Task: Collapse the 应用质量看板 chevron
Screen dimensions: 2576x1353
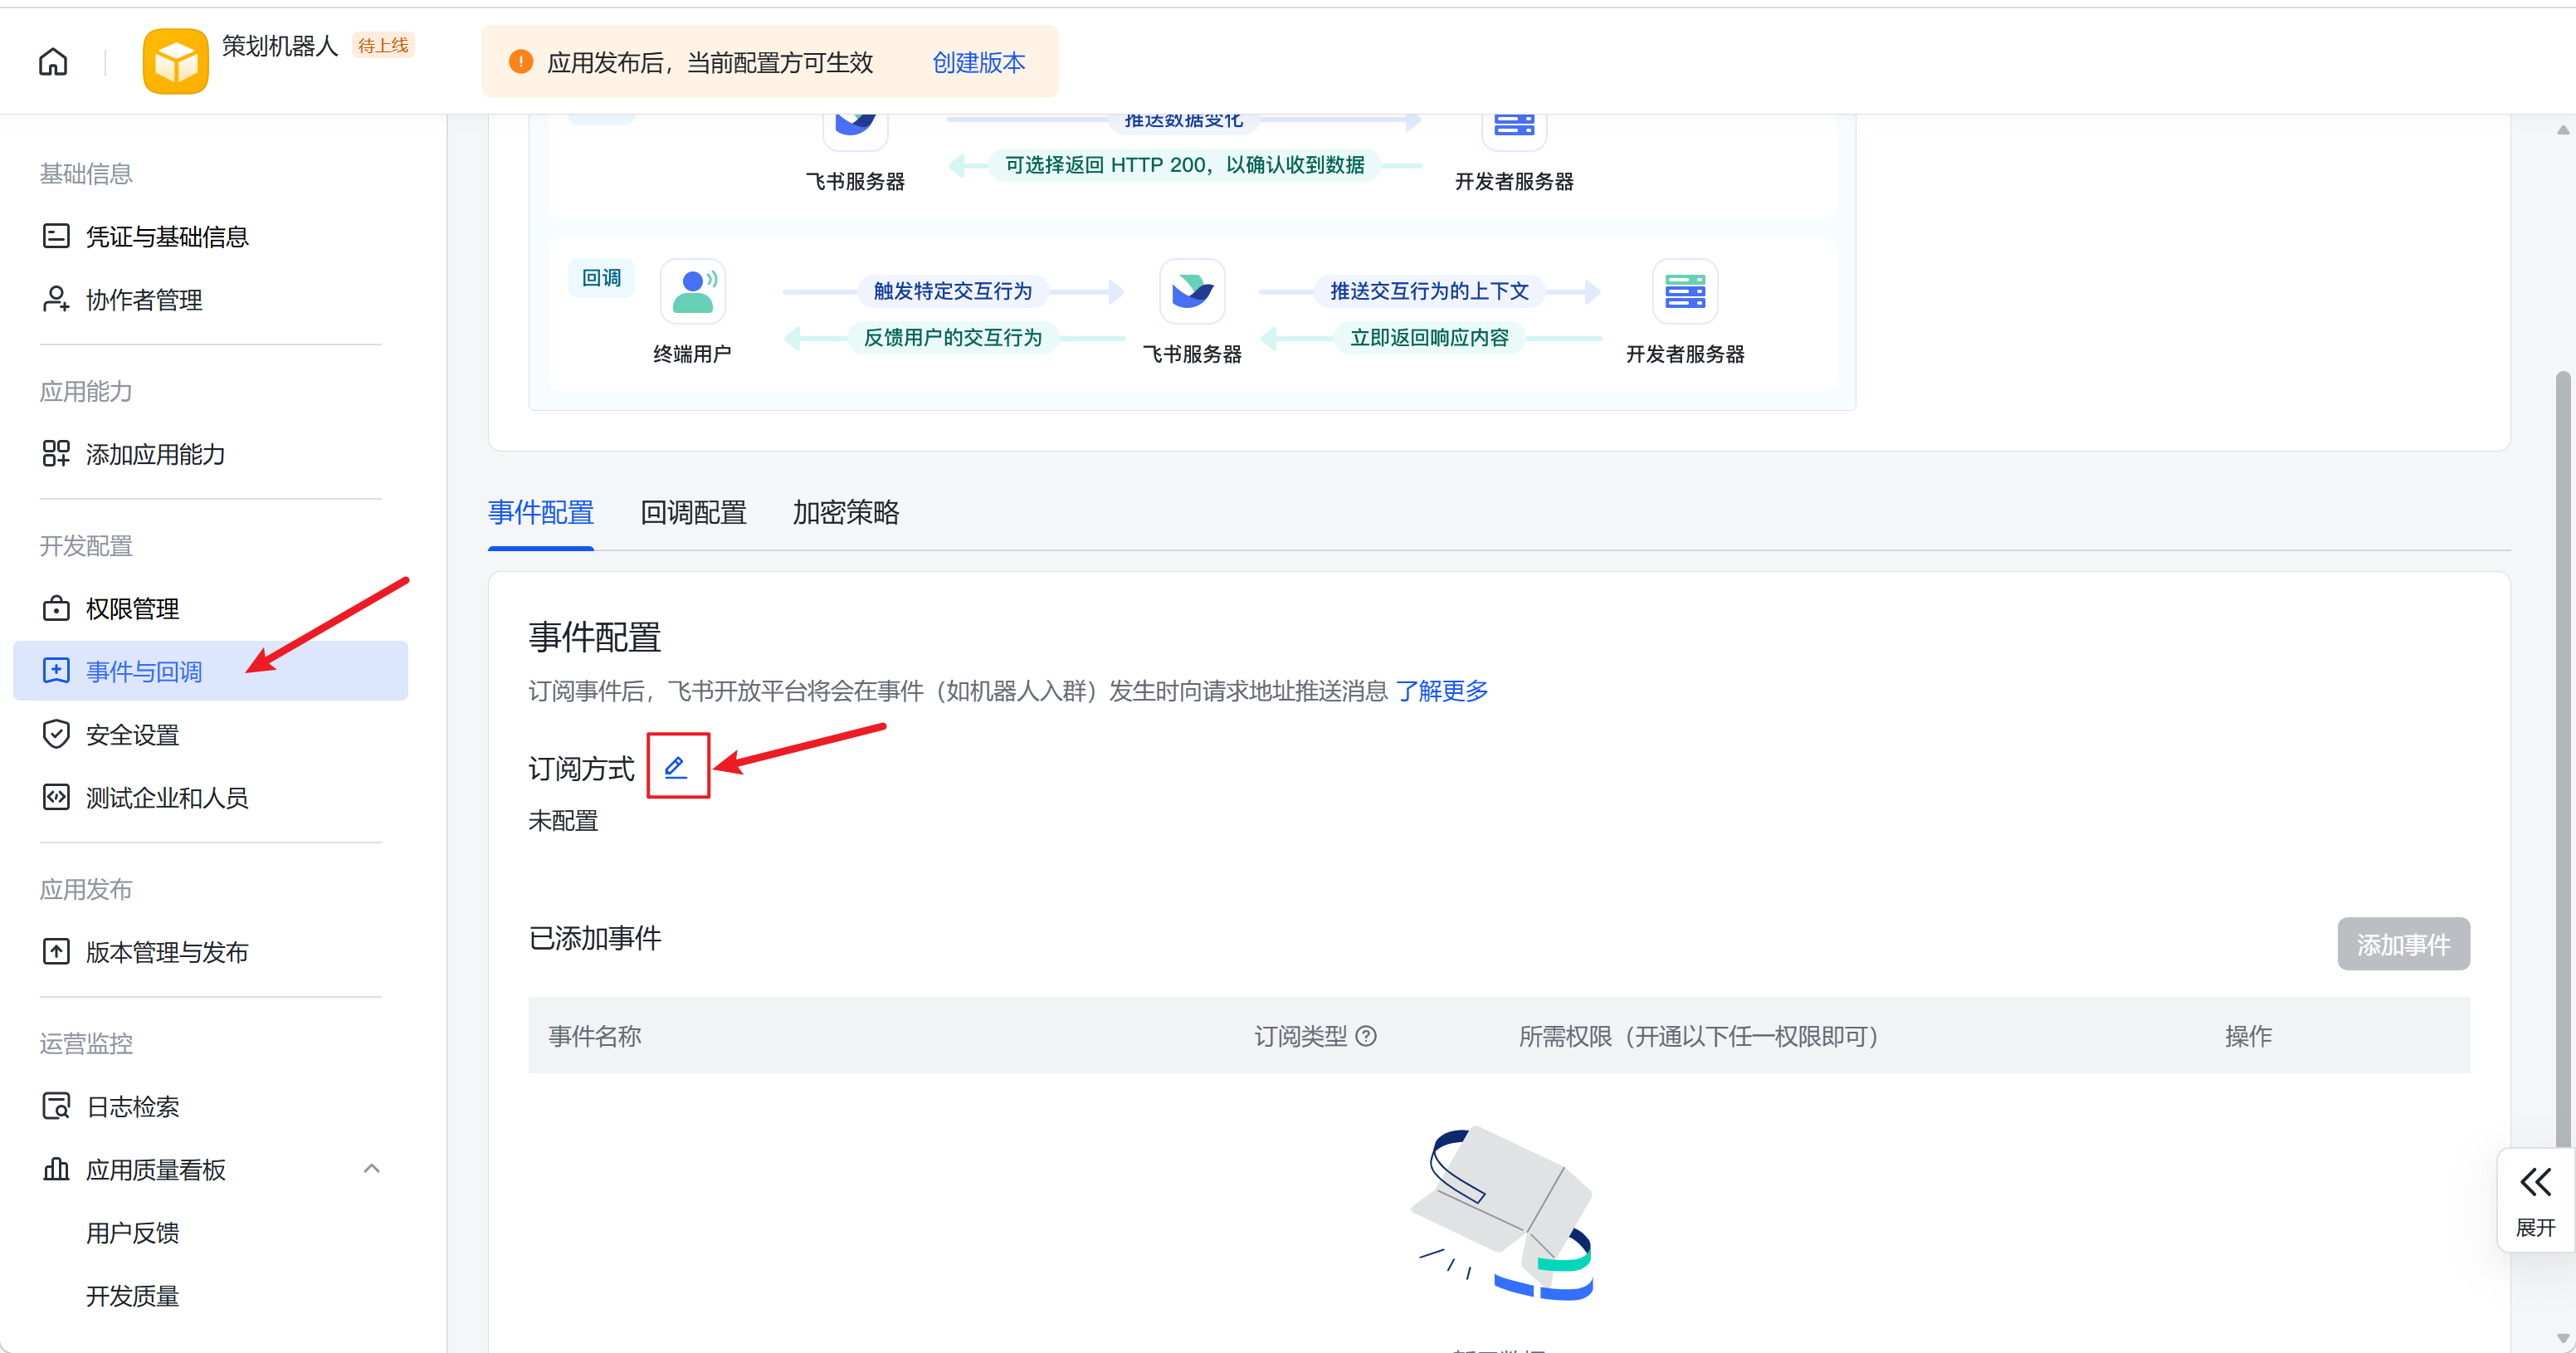Action: (372, 1169)
